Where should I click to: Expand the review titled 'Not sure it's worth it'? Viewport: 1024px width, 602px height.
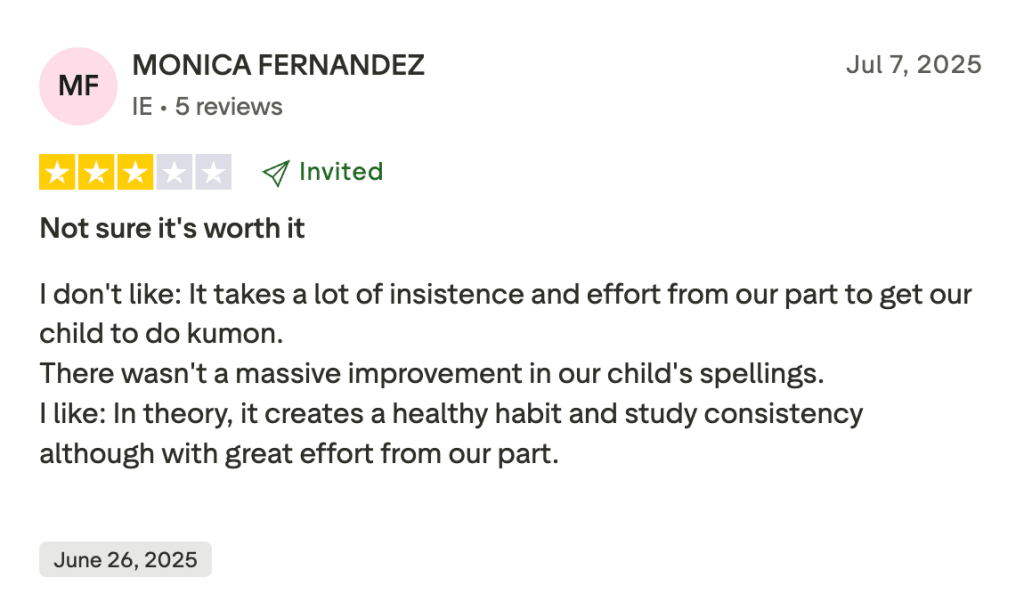click(x=171, y=228)
